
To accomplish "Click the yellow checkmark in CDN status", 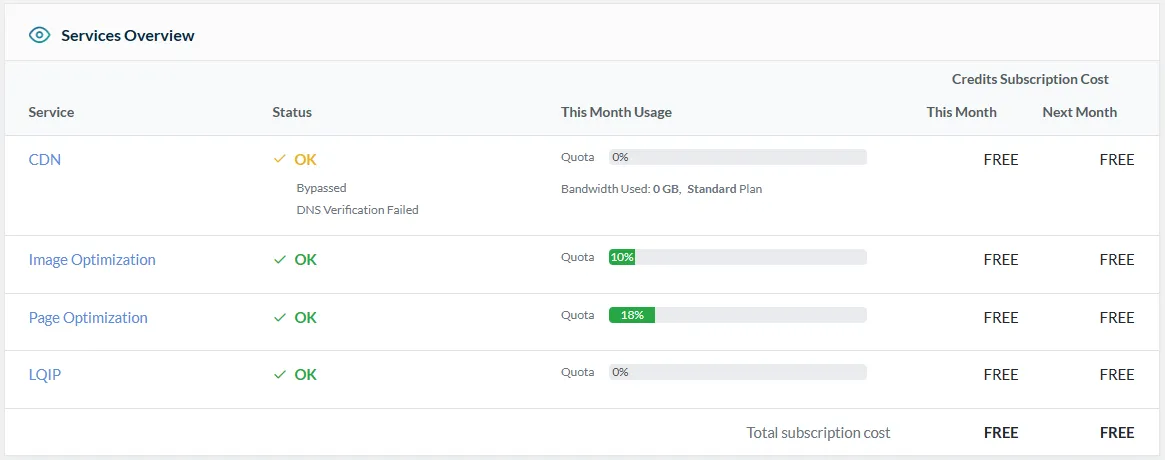I will [280, 159].
